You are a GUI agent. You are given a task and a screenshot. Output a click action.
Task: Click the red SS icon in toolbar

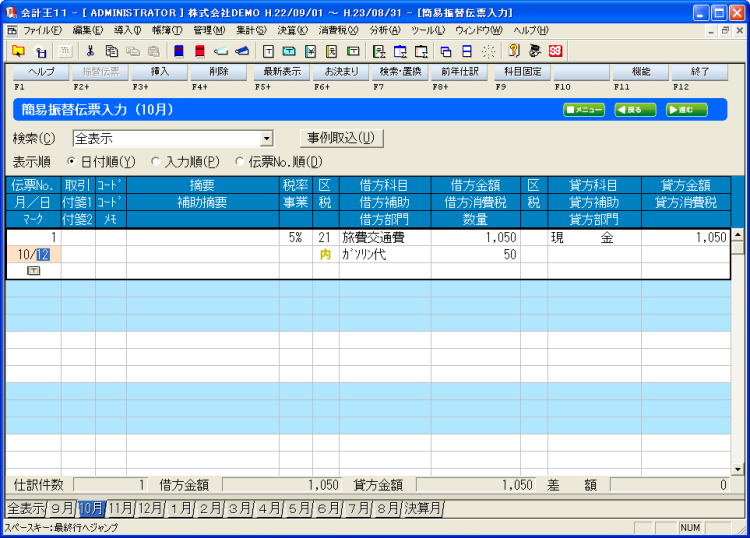[x=555, y=51]
